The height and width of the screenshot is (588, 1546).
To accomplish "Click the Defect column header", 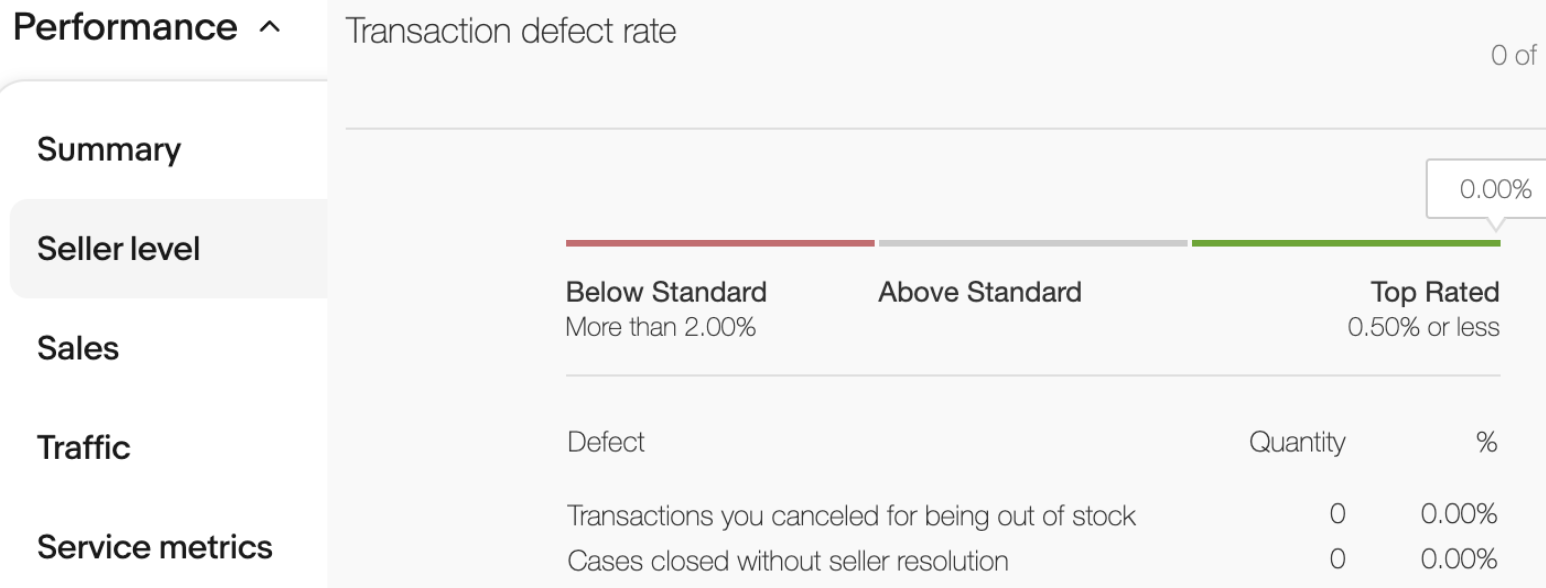I will [606, 441].
